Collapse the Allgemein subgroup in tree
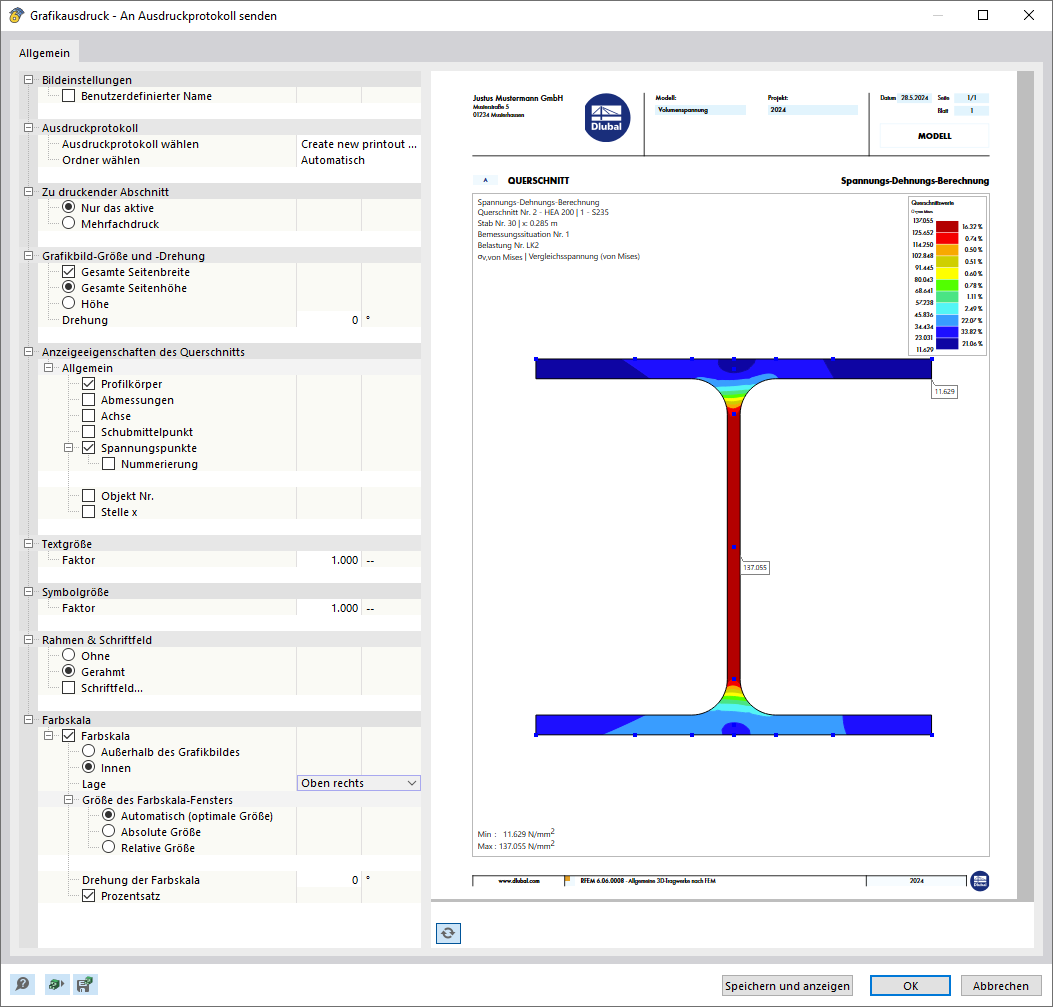Screen dimensions: 1053x1007 (48, 368)
